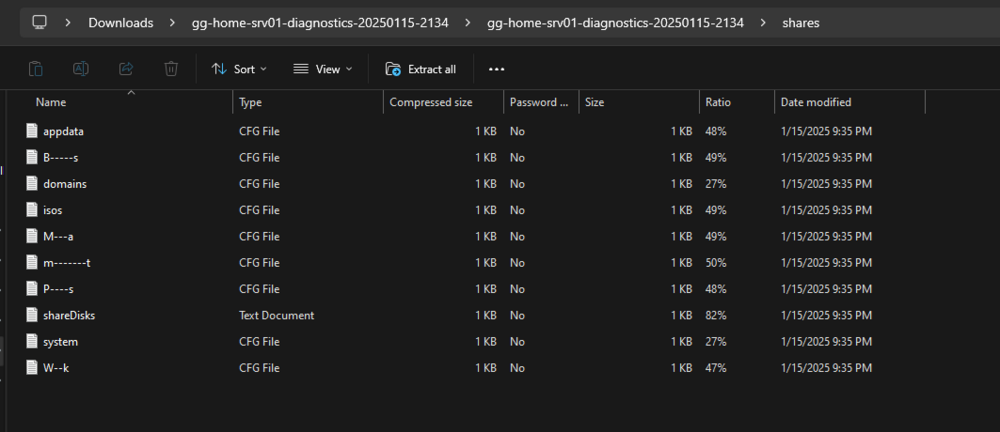Select the domains file name
1000x432 pixels.
point(65,184)
